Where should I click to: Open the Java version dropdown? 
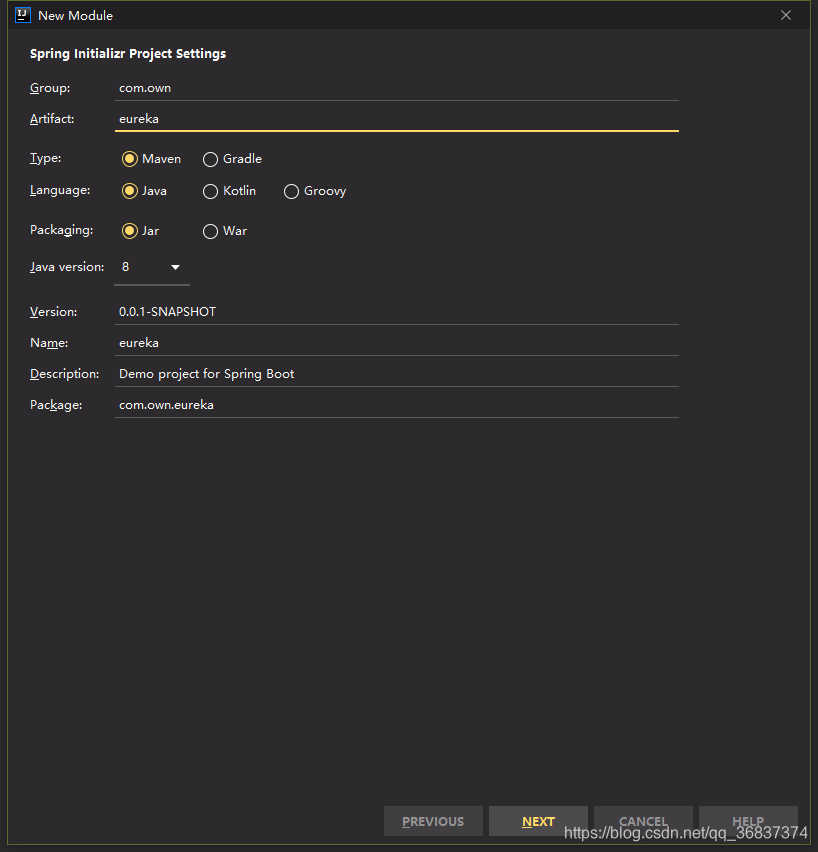point(152,267)
